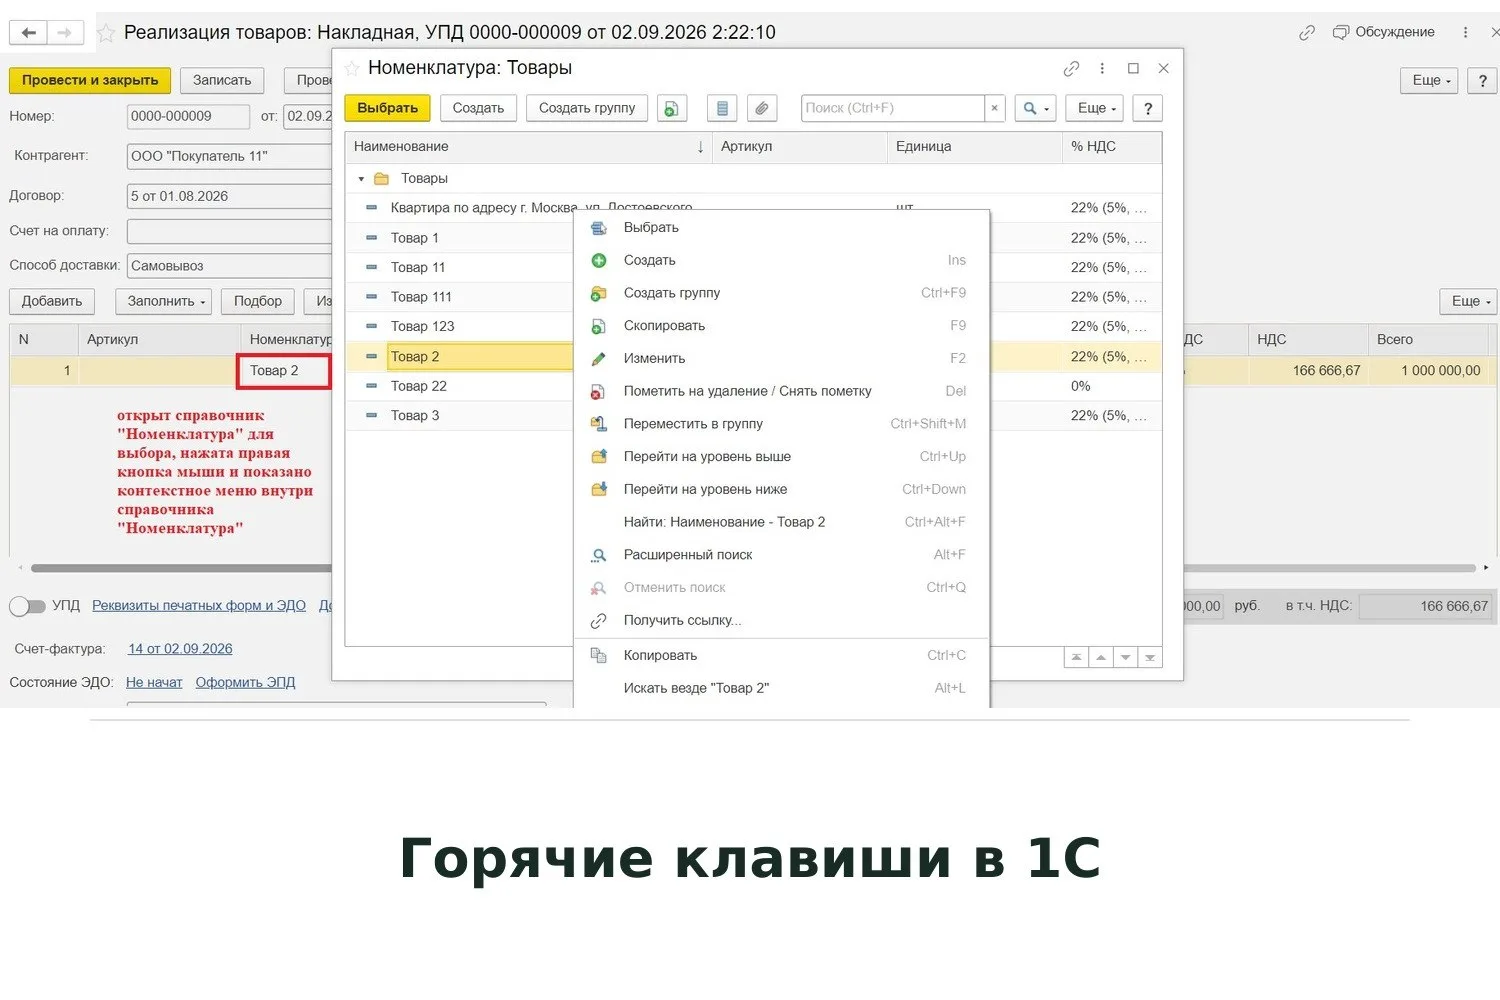Click the Добавить button
Viewport: 1500px width, 1000px height.
[52, 301]
